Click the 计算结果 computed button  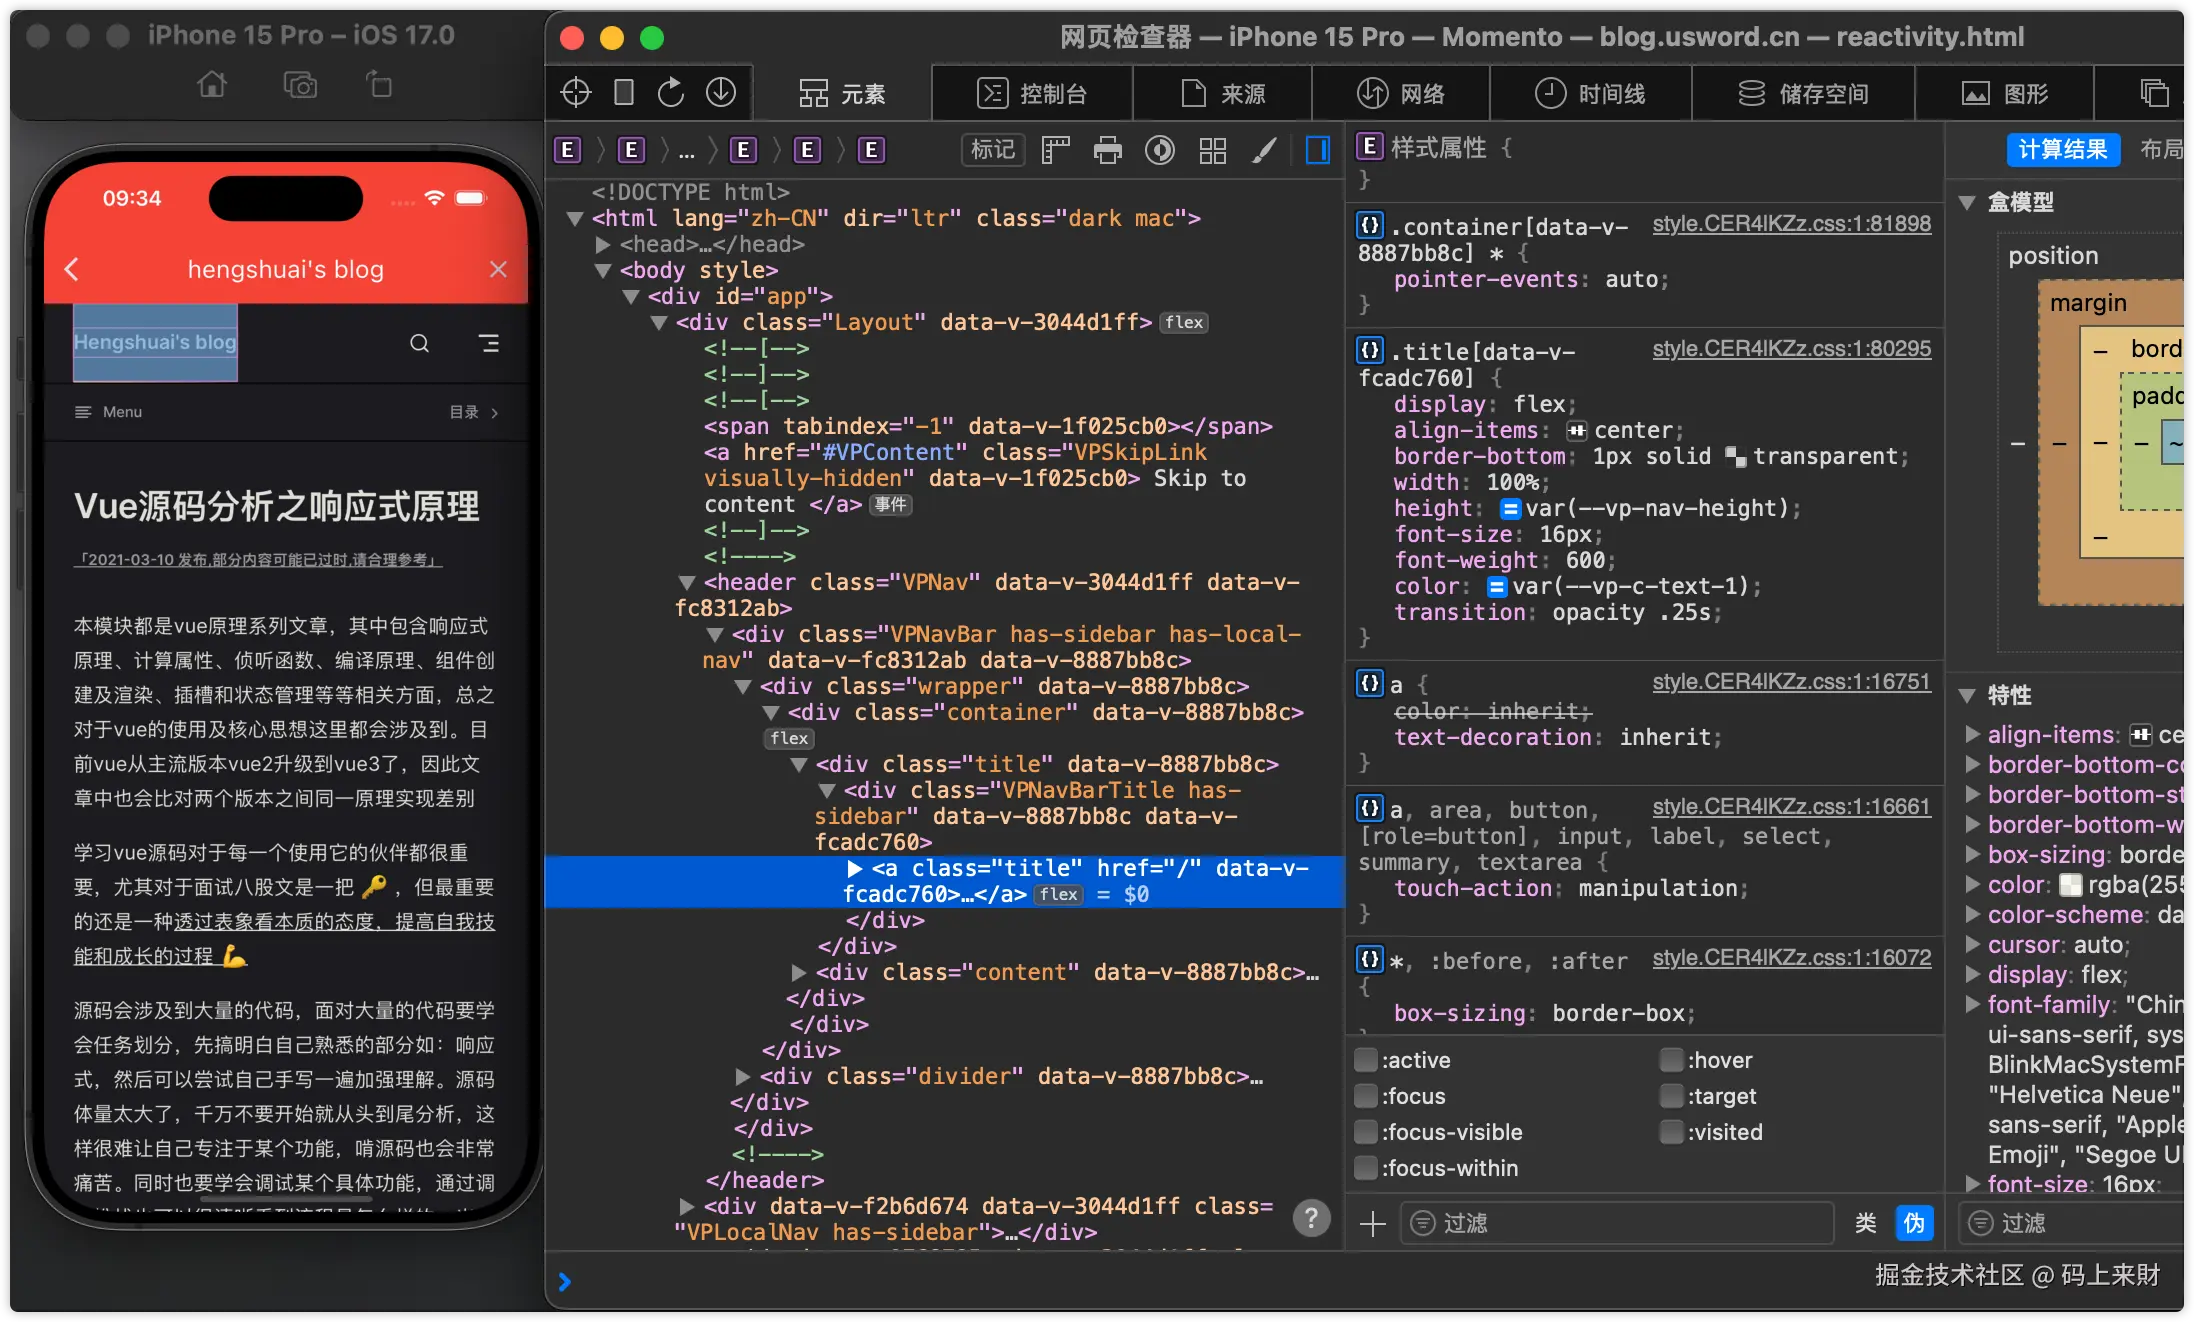click(2062, 150)
